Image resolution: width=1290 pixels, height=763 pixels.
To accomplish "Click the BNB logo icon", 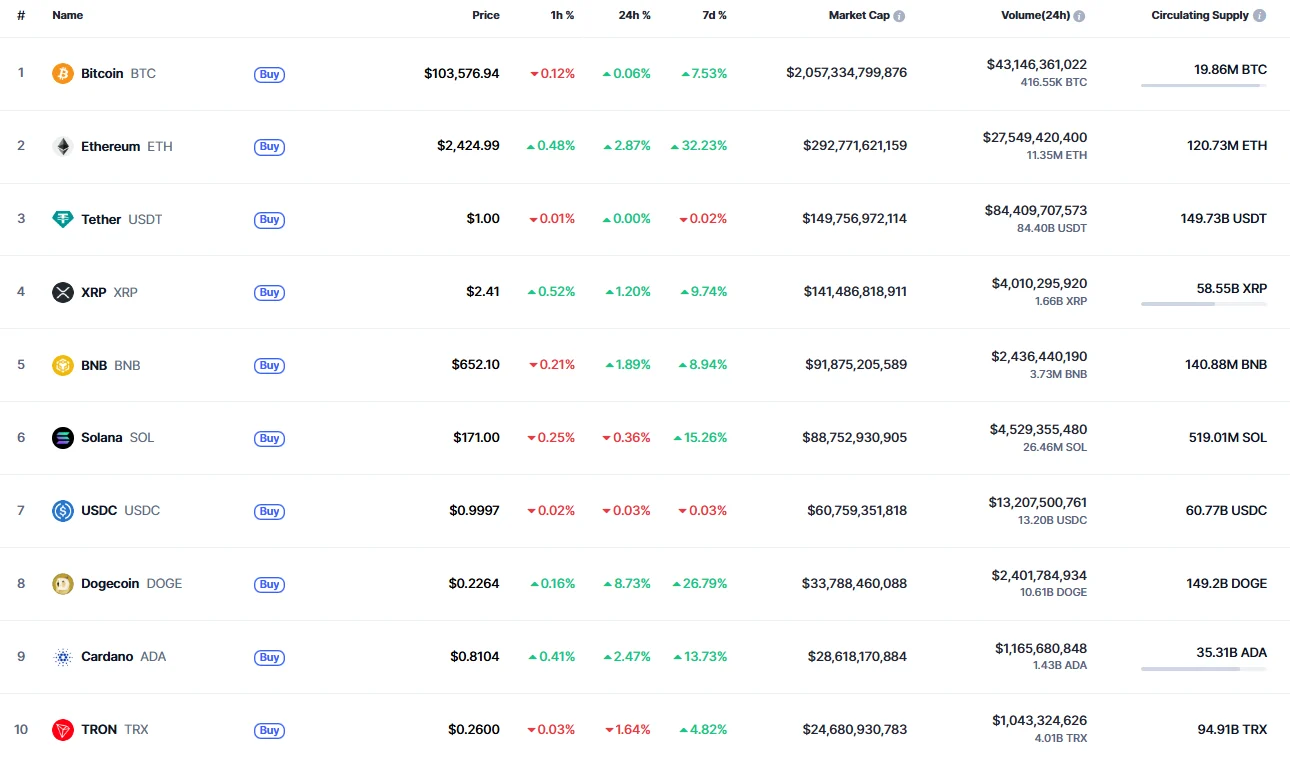I will [63, 365].
